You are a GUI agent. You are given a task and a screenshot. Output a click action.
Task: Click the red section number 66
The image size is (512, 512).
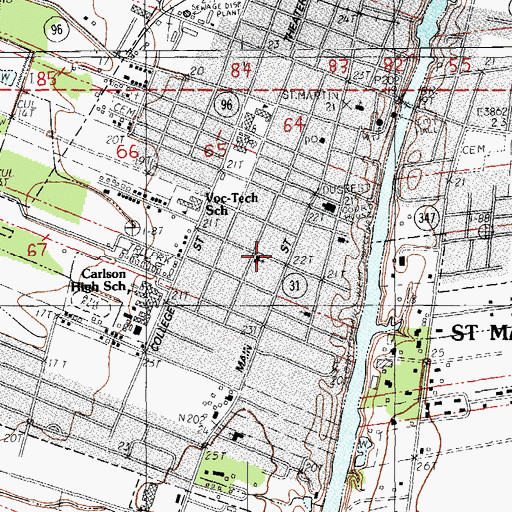(127, 152)
